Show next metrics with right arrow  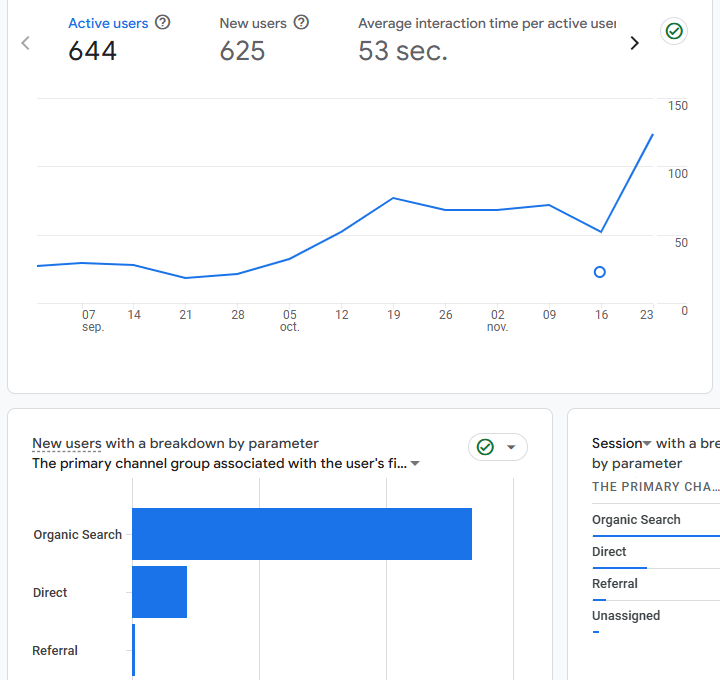634,43
